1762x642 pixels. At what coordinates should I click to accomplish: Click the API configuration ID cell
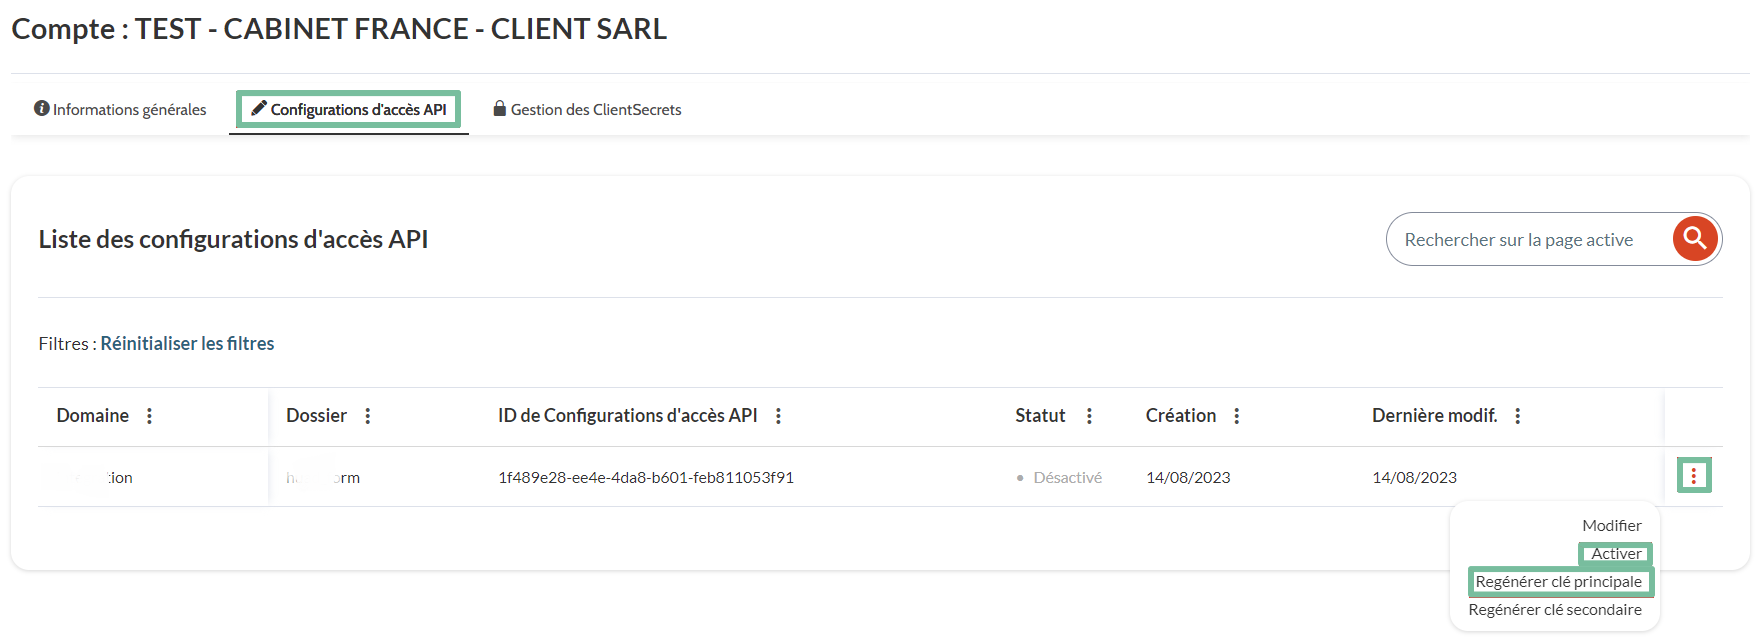tap(646, 478)
